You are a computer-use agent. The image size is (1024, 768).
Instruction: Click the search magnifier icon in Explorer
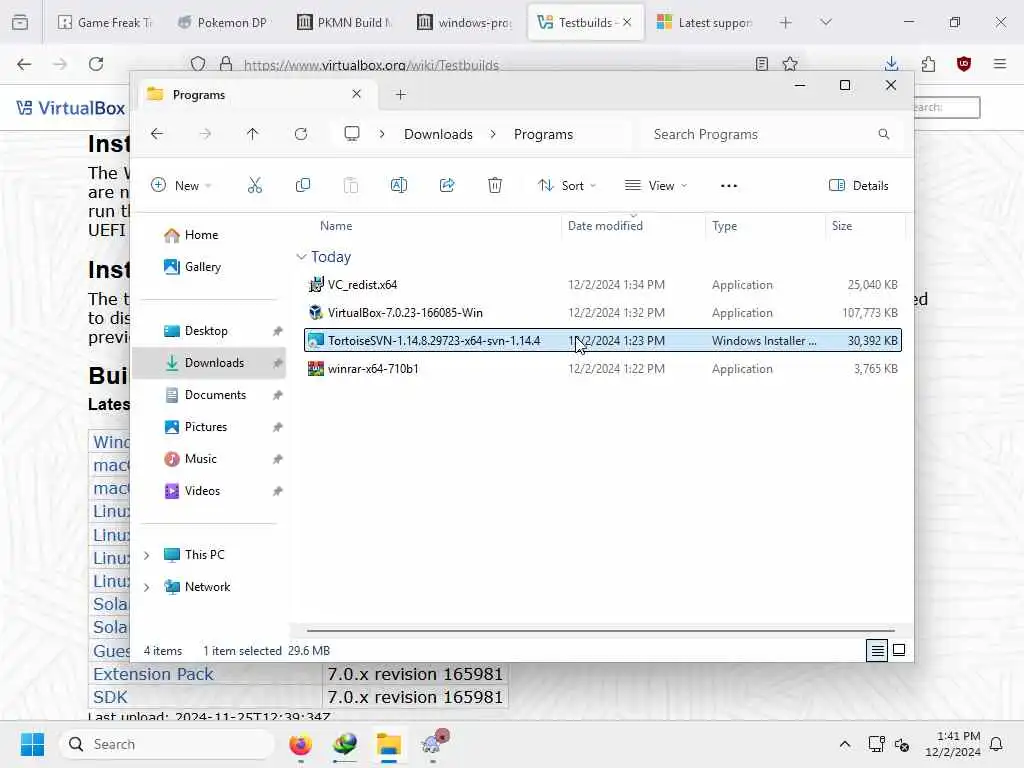click(x=884, y=134)
